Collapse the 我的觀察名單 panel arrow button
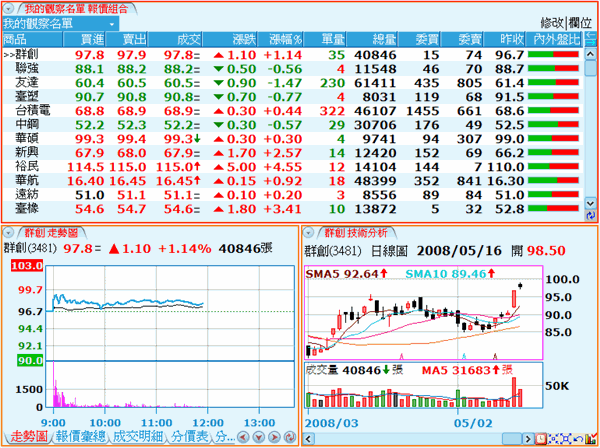The width and height of the screenshot is (600, 448). (9, 7)
